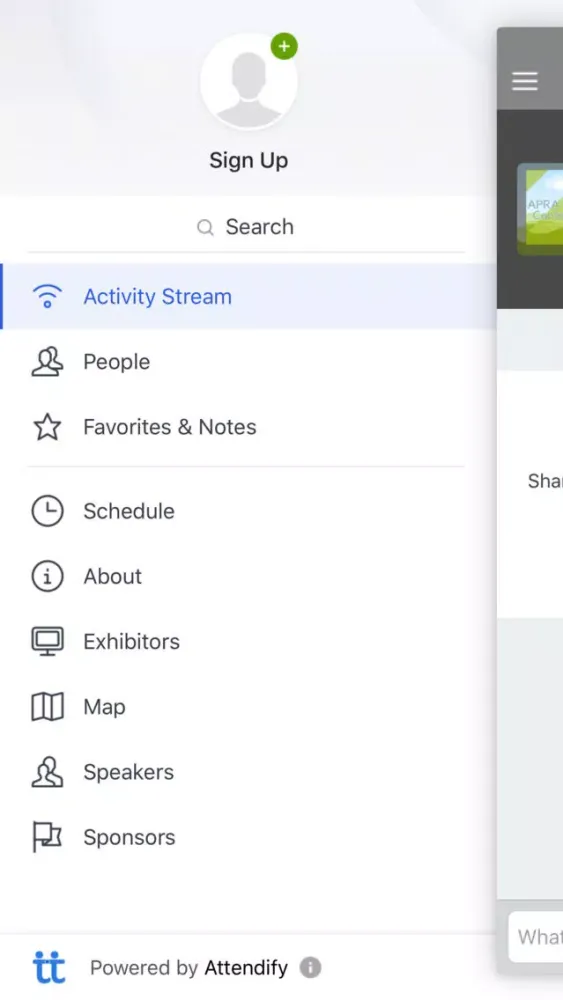Click the Map icon
The image size is (563, 1000).
tap(47, 707)
